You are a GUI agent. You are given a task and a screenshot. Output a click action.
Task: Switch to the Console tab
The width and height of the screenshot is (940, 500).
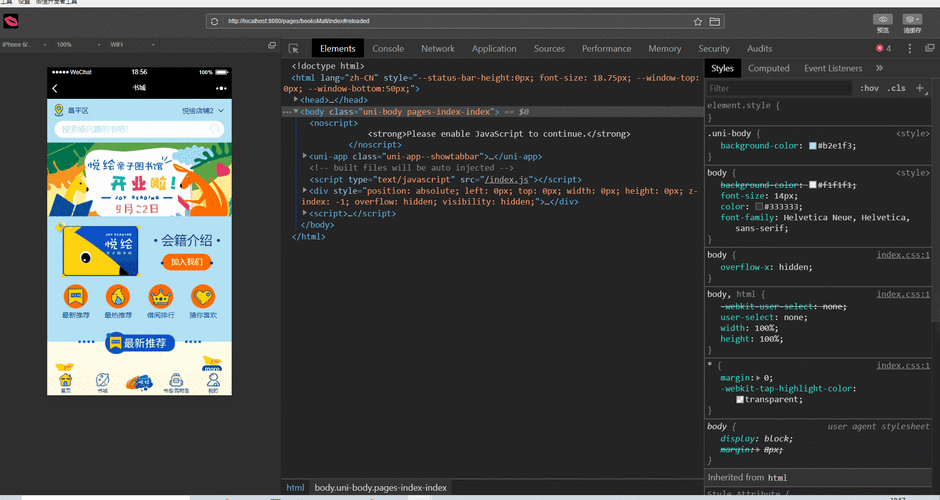pyautogui.click(x=388, y=48)
